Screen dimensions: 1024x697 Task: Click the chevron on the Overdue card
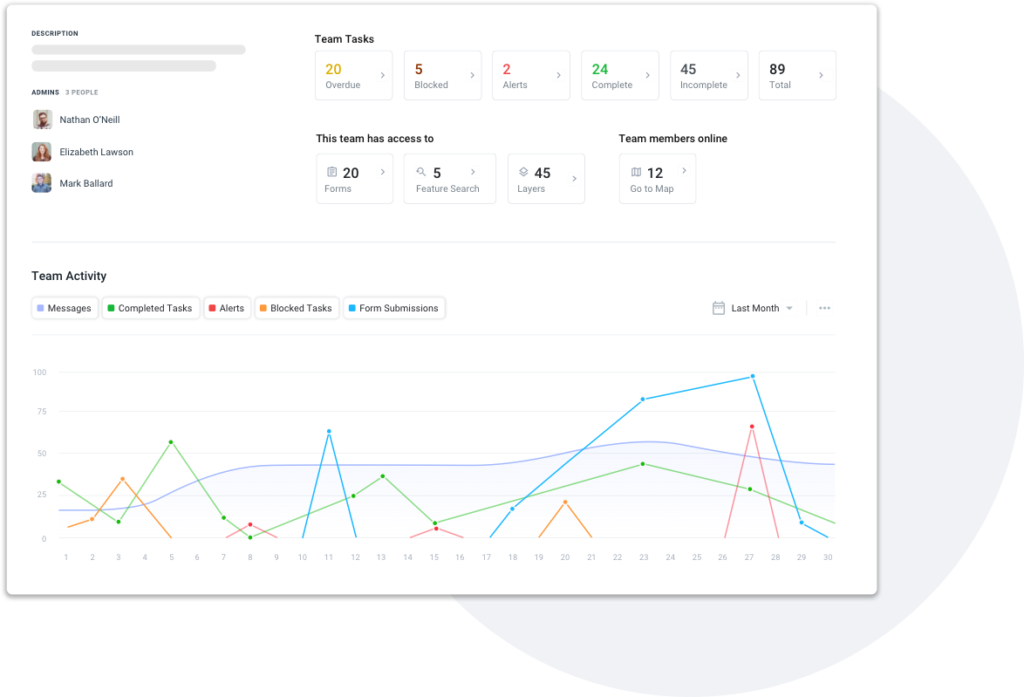coord(383,75)
